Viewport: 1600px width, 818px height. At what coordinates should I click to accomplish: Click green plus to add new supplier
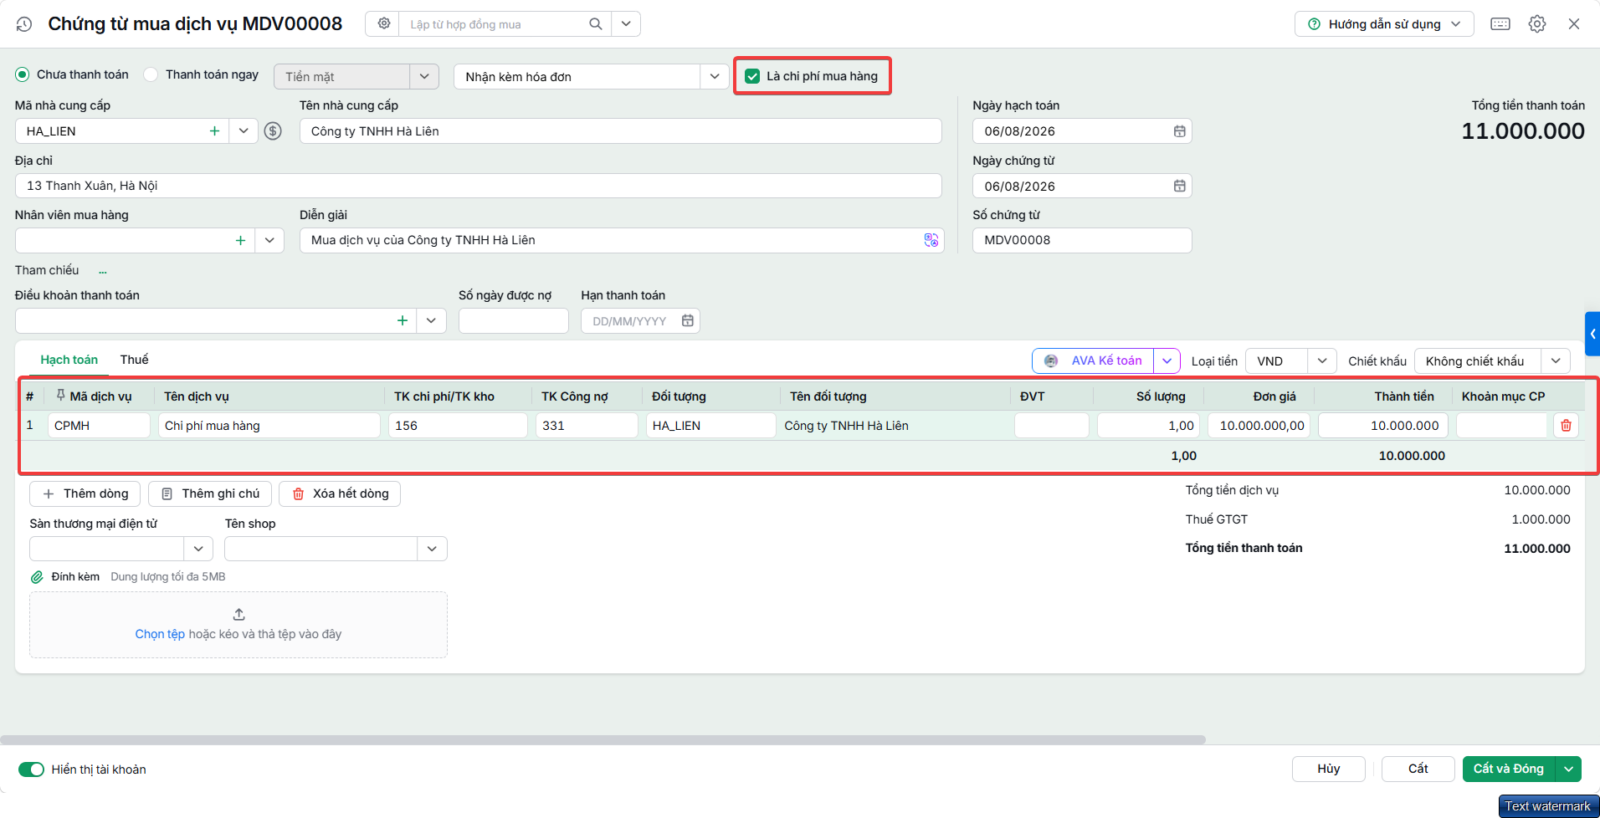point(214,131)
